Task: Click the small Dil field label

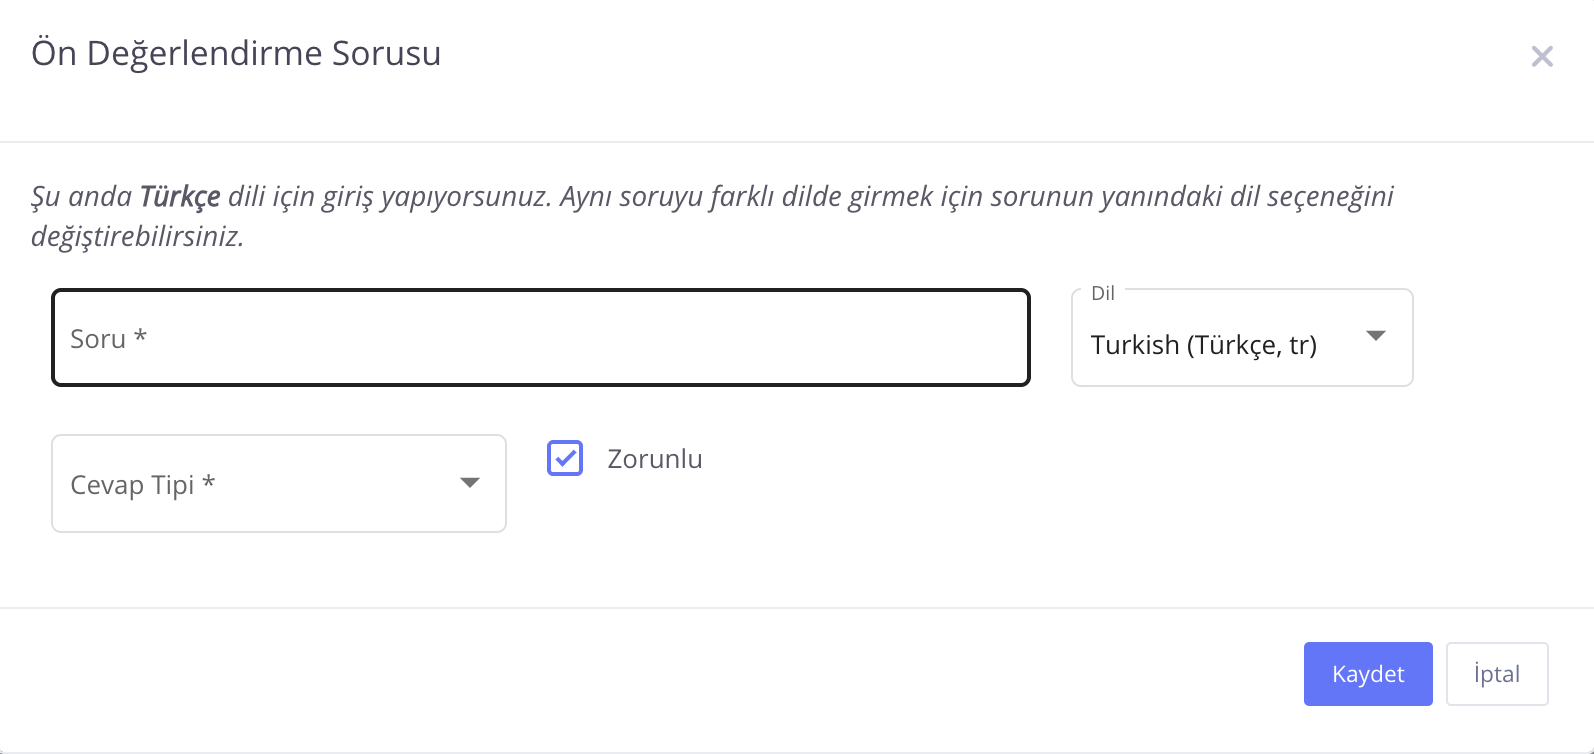Action: [1103, 293]
